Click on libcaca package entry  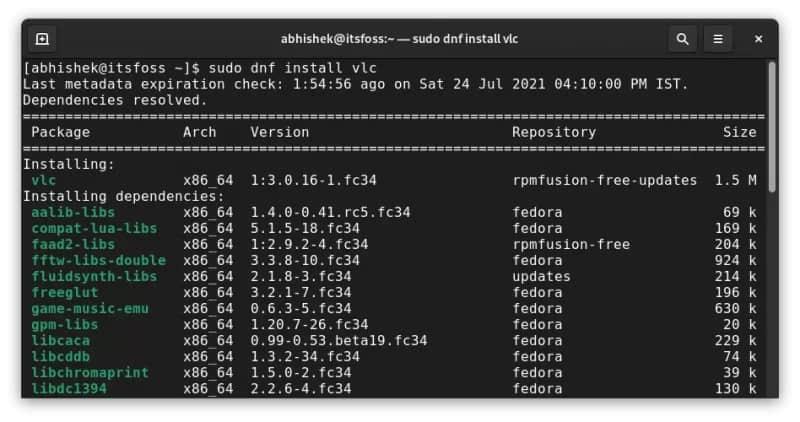point(61,340)
